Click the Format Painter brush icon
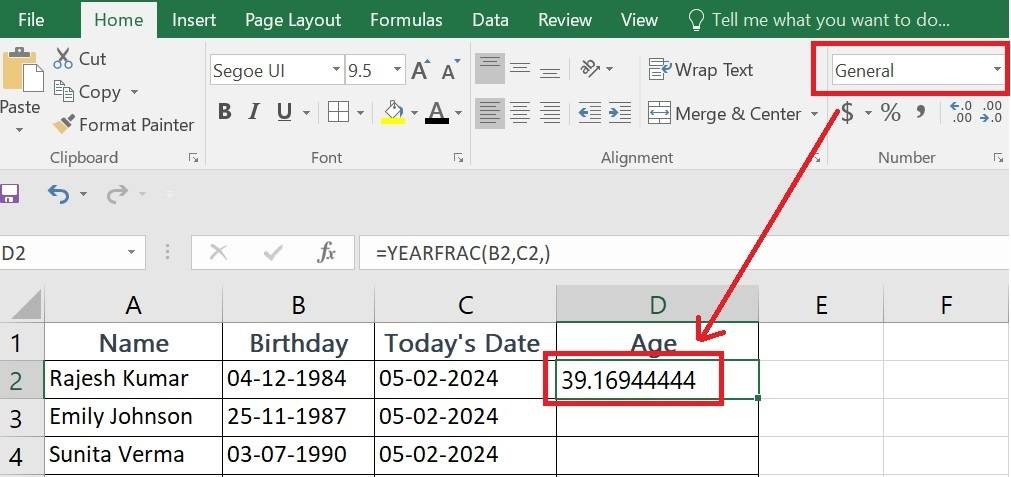 (x=63, y=124)
